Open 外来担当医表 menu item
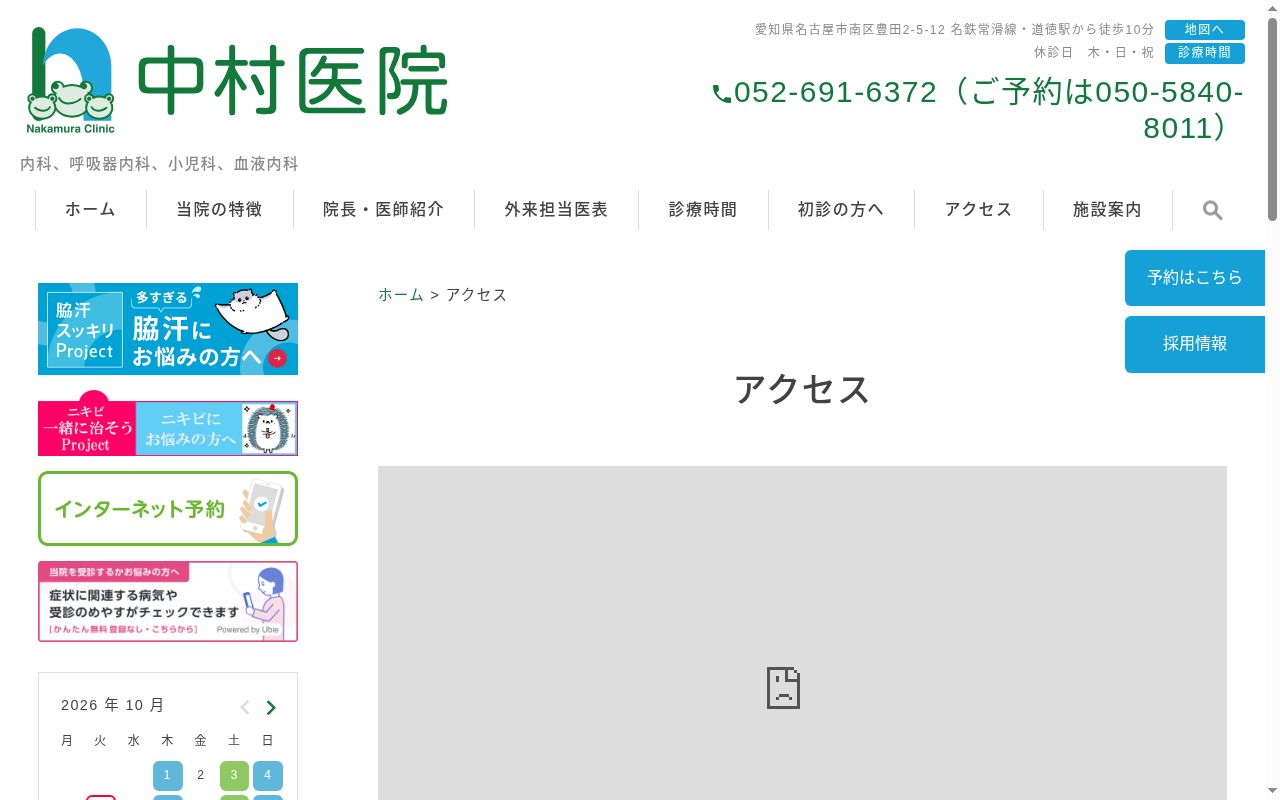The width and height of the screenshot is (1280, 800). pos(556,210)
